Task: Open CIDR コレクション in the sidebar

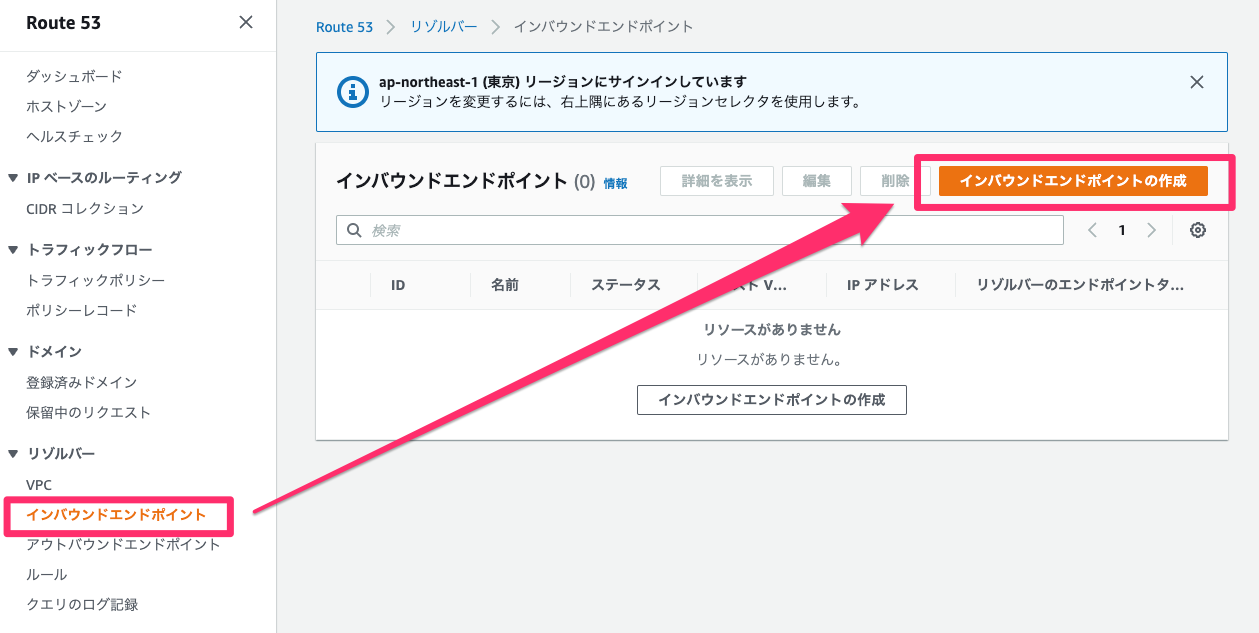Action: click(85, 208)
